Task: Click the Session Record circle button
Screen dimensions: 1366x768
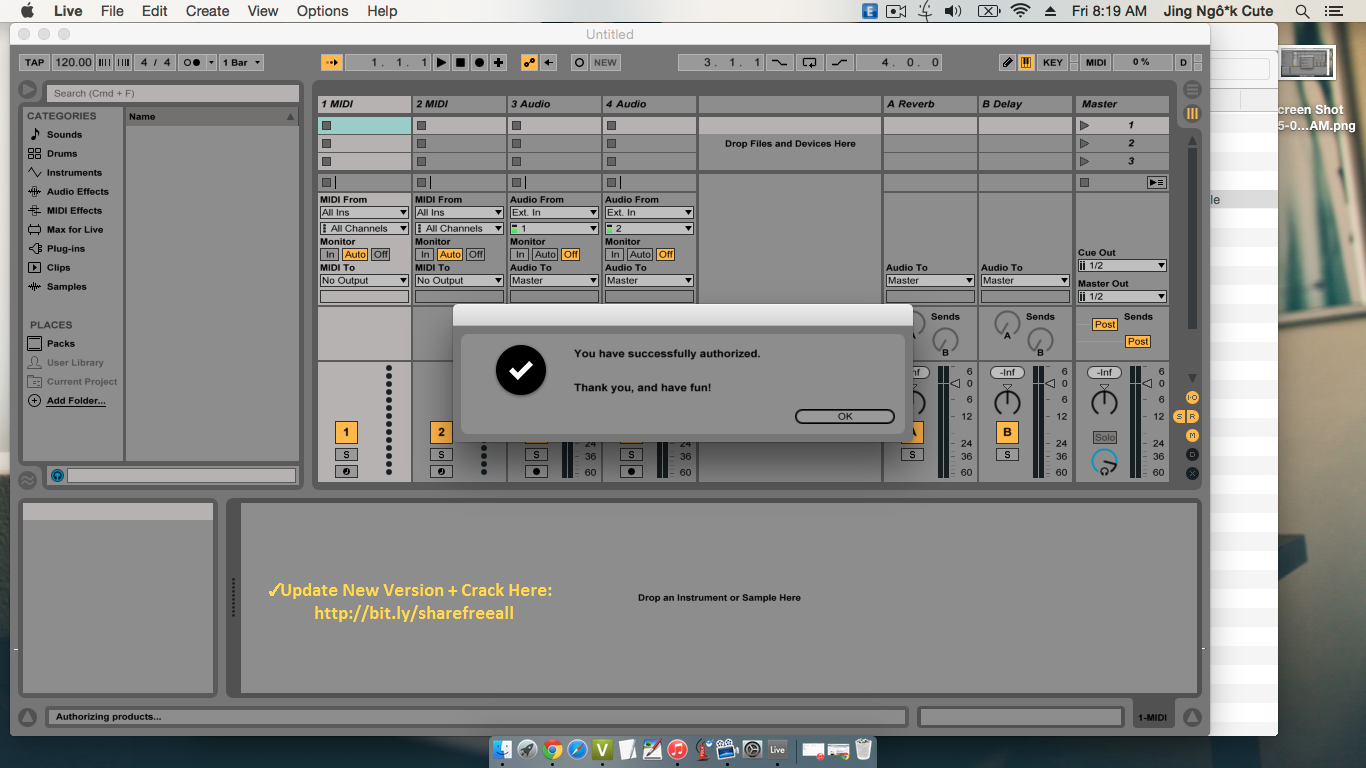Action: [579, 62]
